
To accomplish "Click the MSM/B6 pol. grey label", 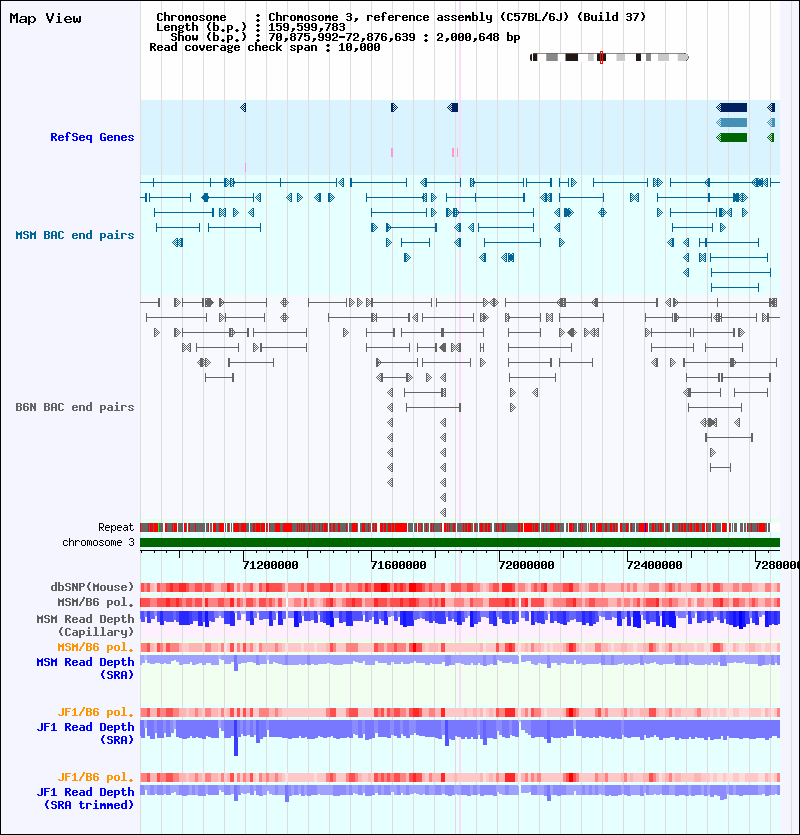I will (x=96, y=602).
